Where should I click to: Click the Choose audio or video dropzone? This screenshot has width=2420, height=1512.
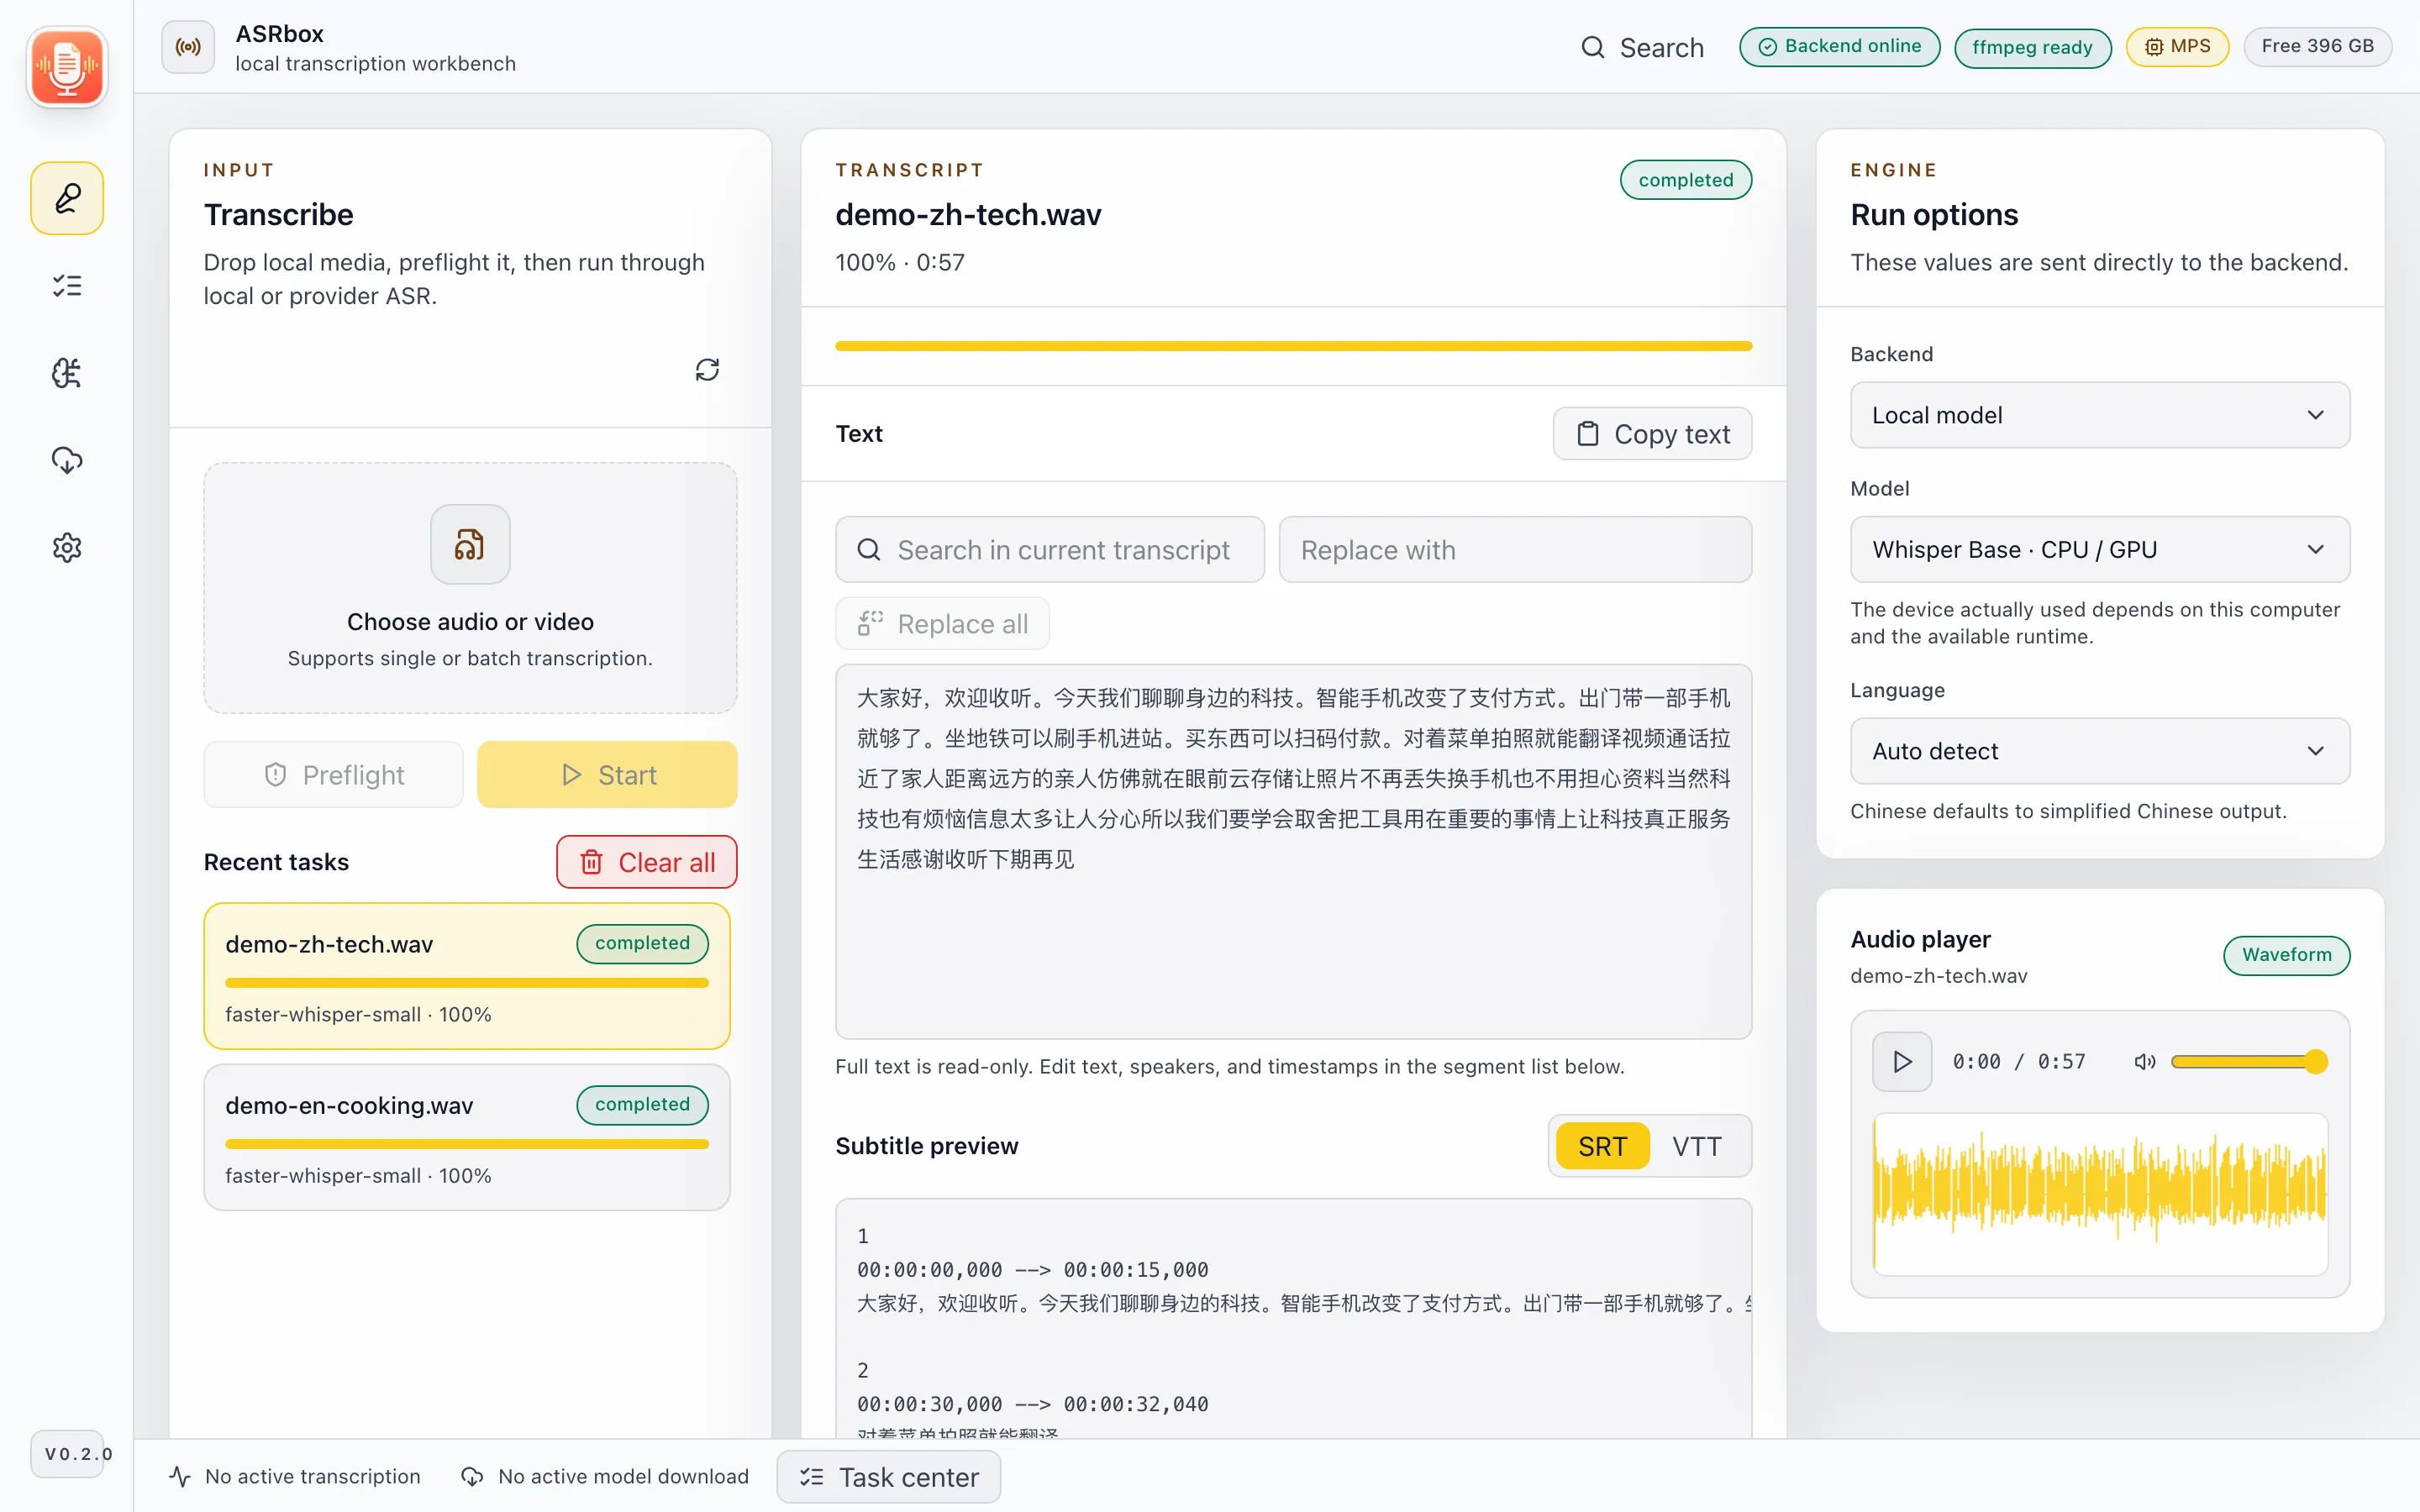pyautogui.click(x=470, y=588)
